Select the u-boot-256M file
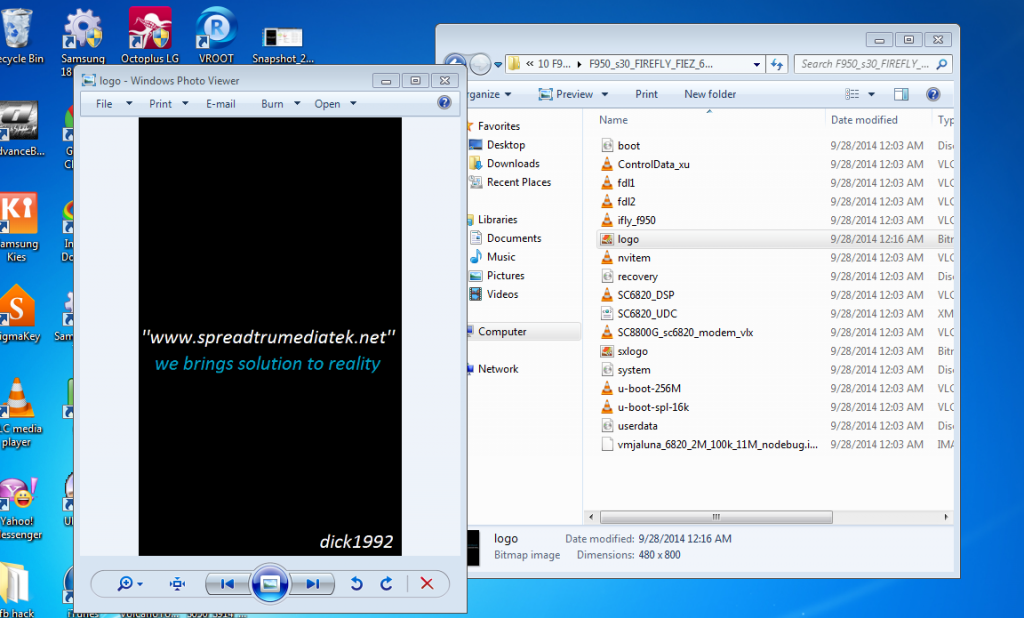 click(x=649, y=388)
